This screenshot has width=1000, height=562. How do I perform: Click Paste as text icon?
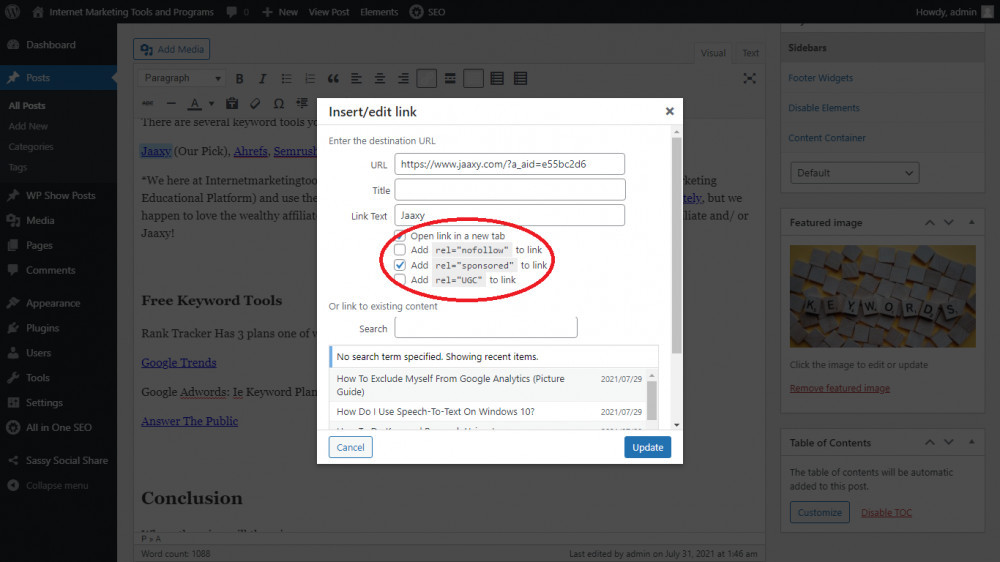click(x=232, y=103)
